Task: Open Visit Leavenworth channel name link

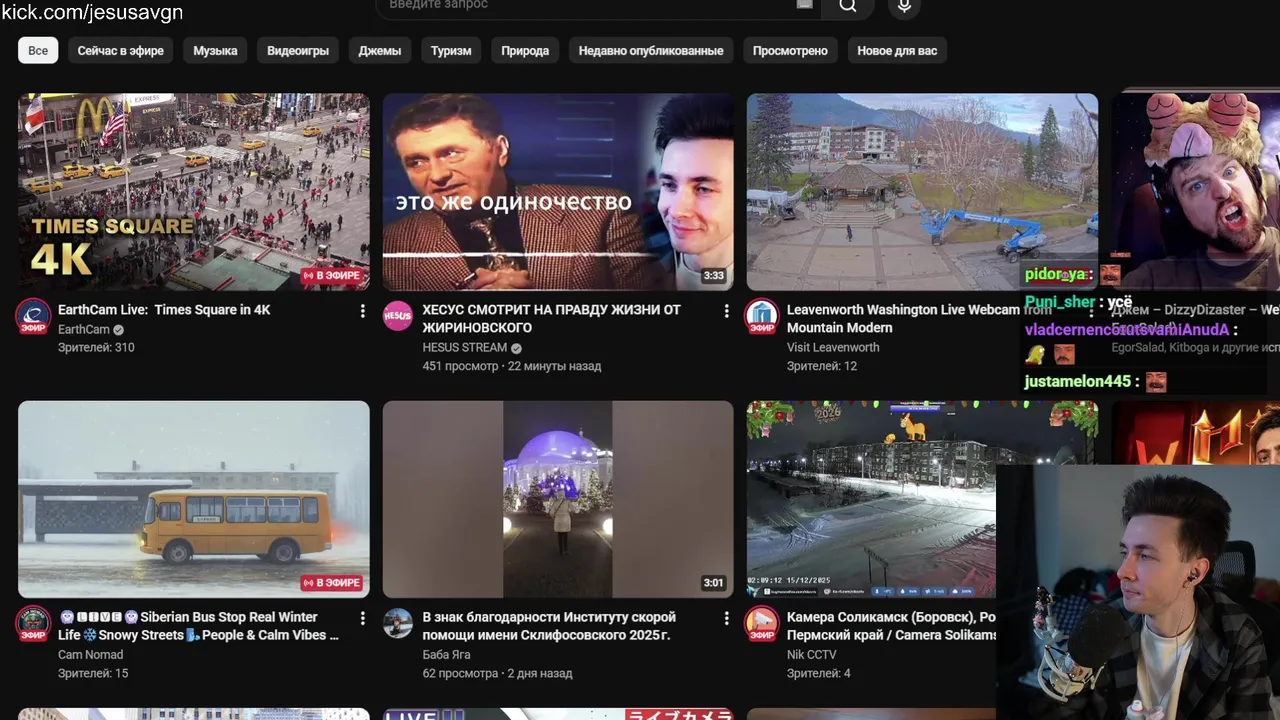Action: [x=833, y=348]
